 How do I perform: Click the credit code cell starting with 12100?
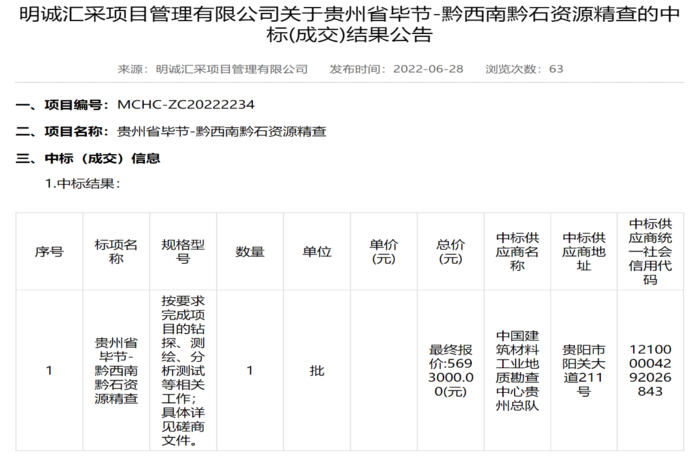pyautogui.click(x=651, y=371)
